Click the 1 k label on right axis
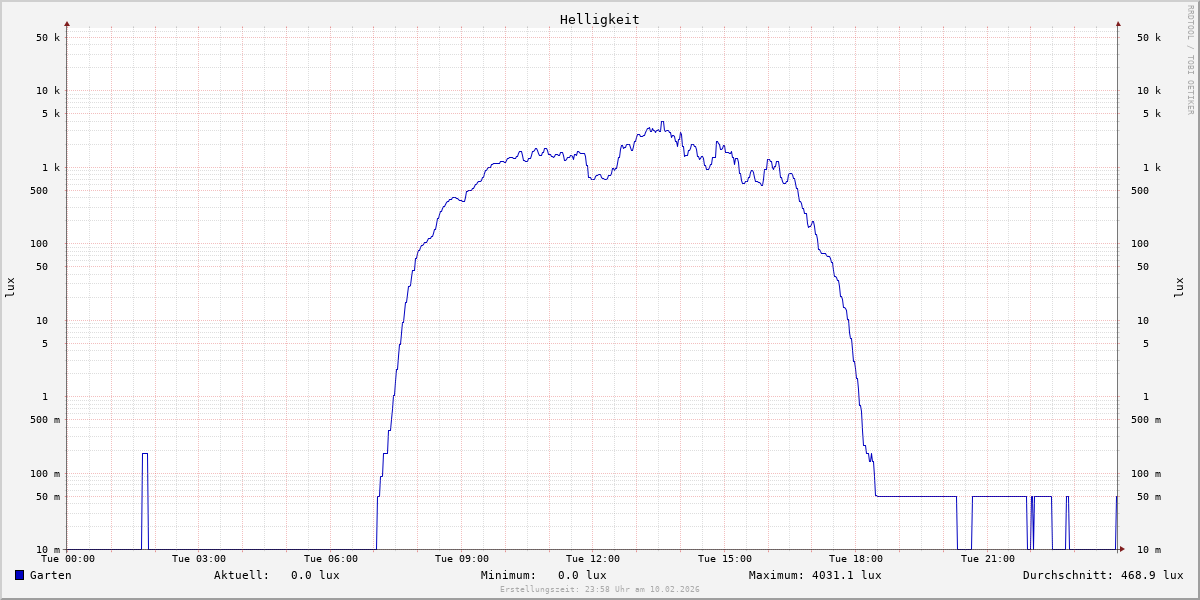This screenshot has width=1200, height=600. tap(1152, 168)
